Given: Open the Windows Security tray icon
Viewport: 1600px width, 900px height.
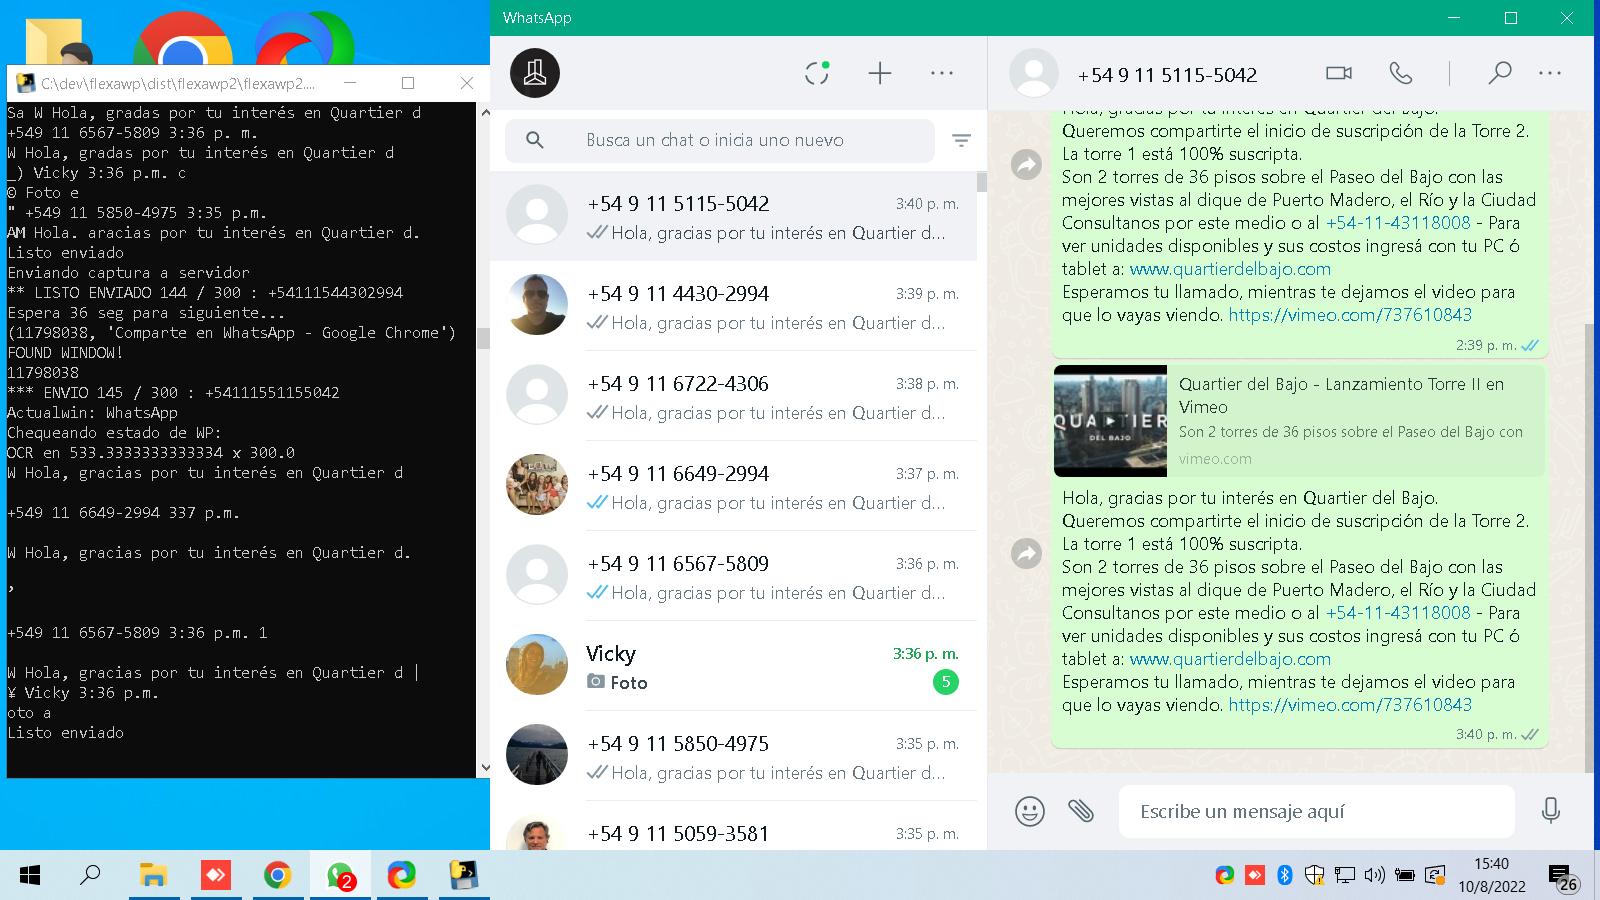Looking at the screenshot, I should [1315, 876].
